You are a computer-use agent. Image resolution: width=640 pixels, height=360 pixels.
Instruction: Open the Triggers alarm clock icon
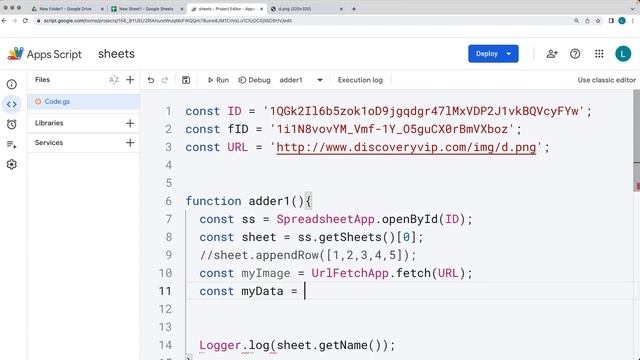coord(11,124)
